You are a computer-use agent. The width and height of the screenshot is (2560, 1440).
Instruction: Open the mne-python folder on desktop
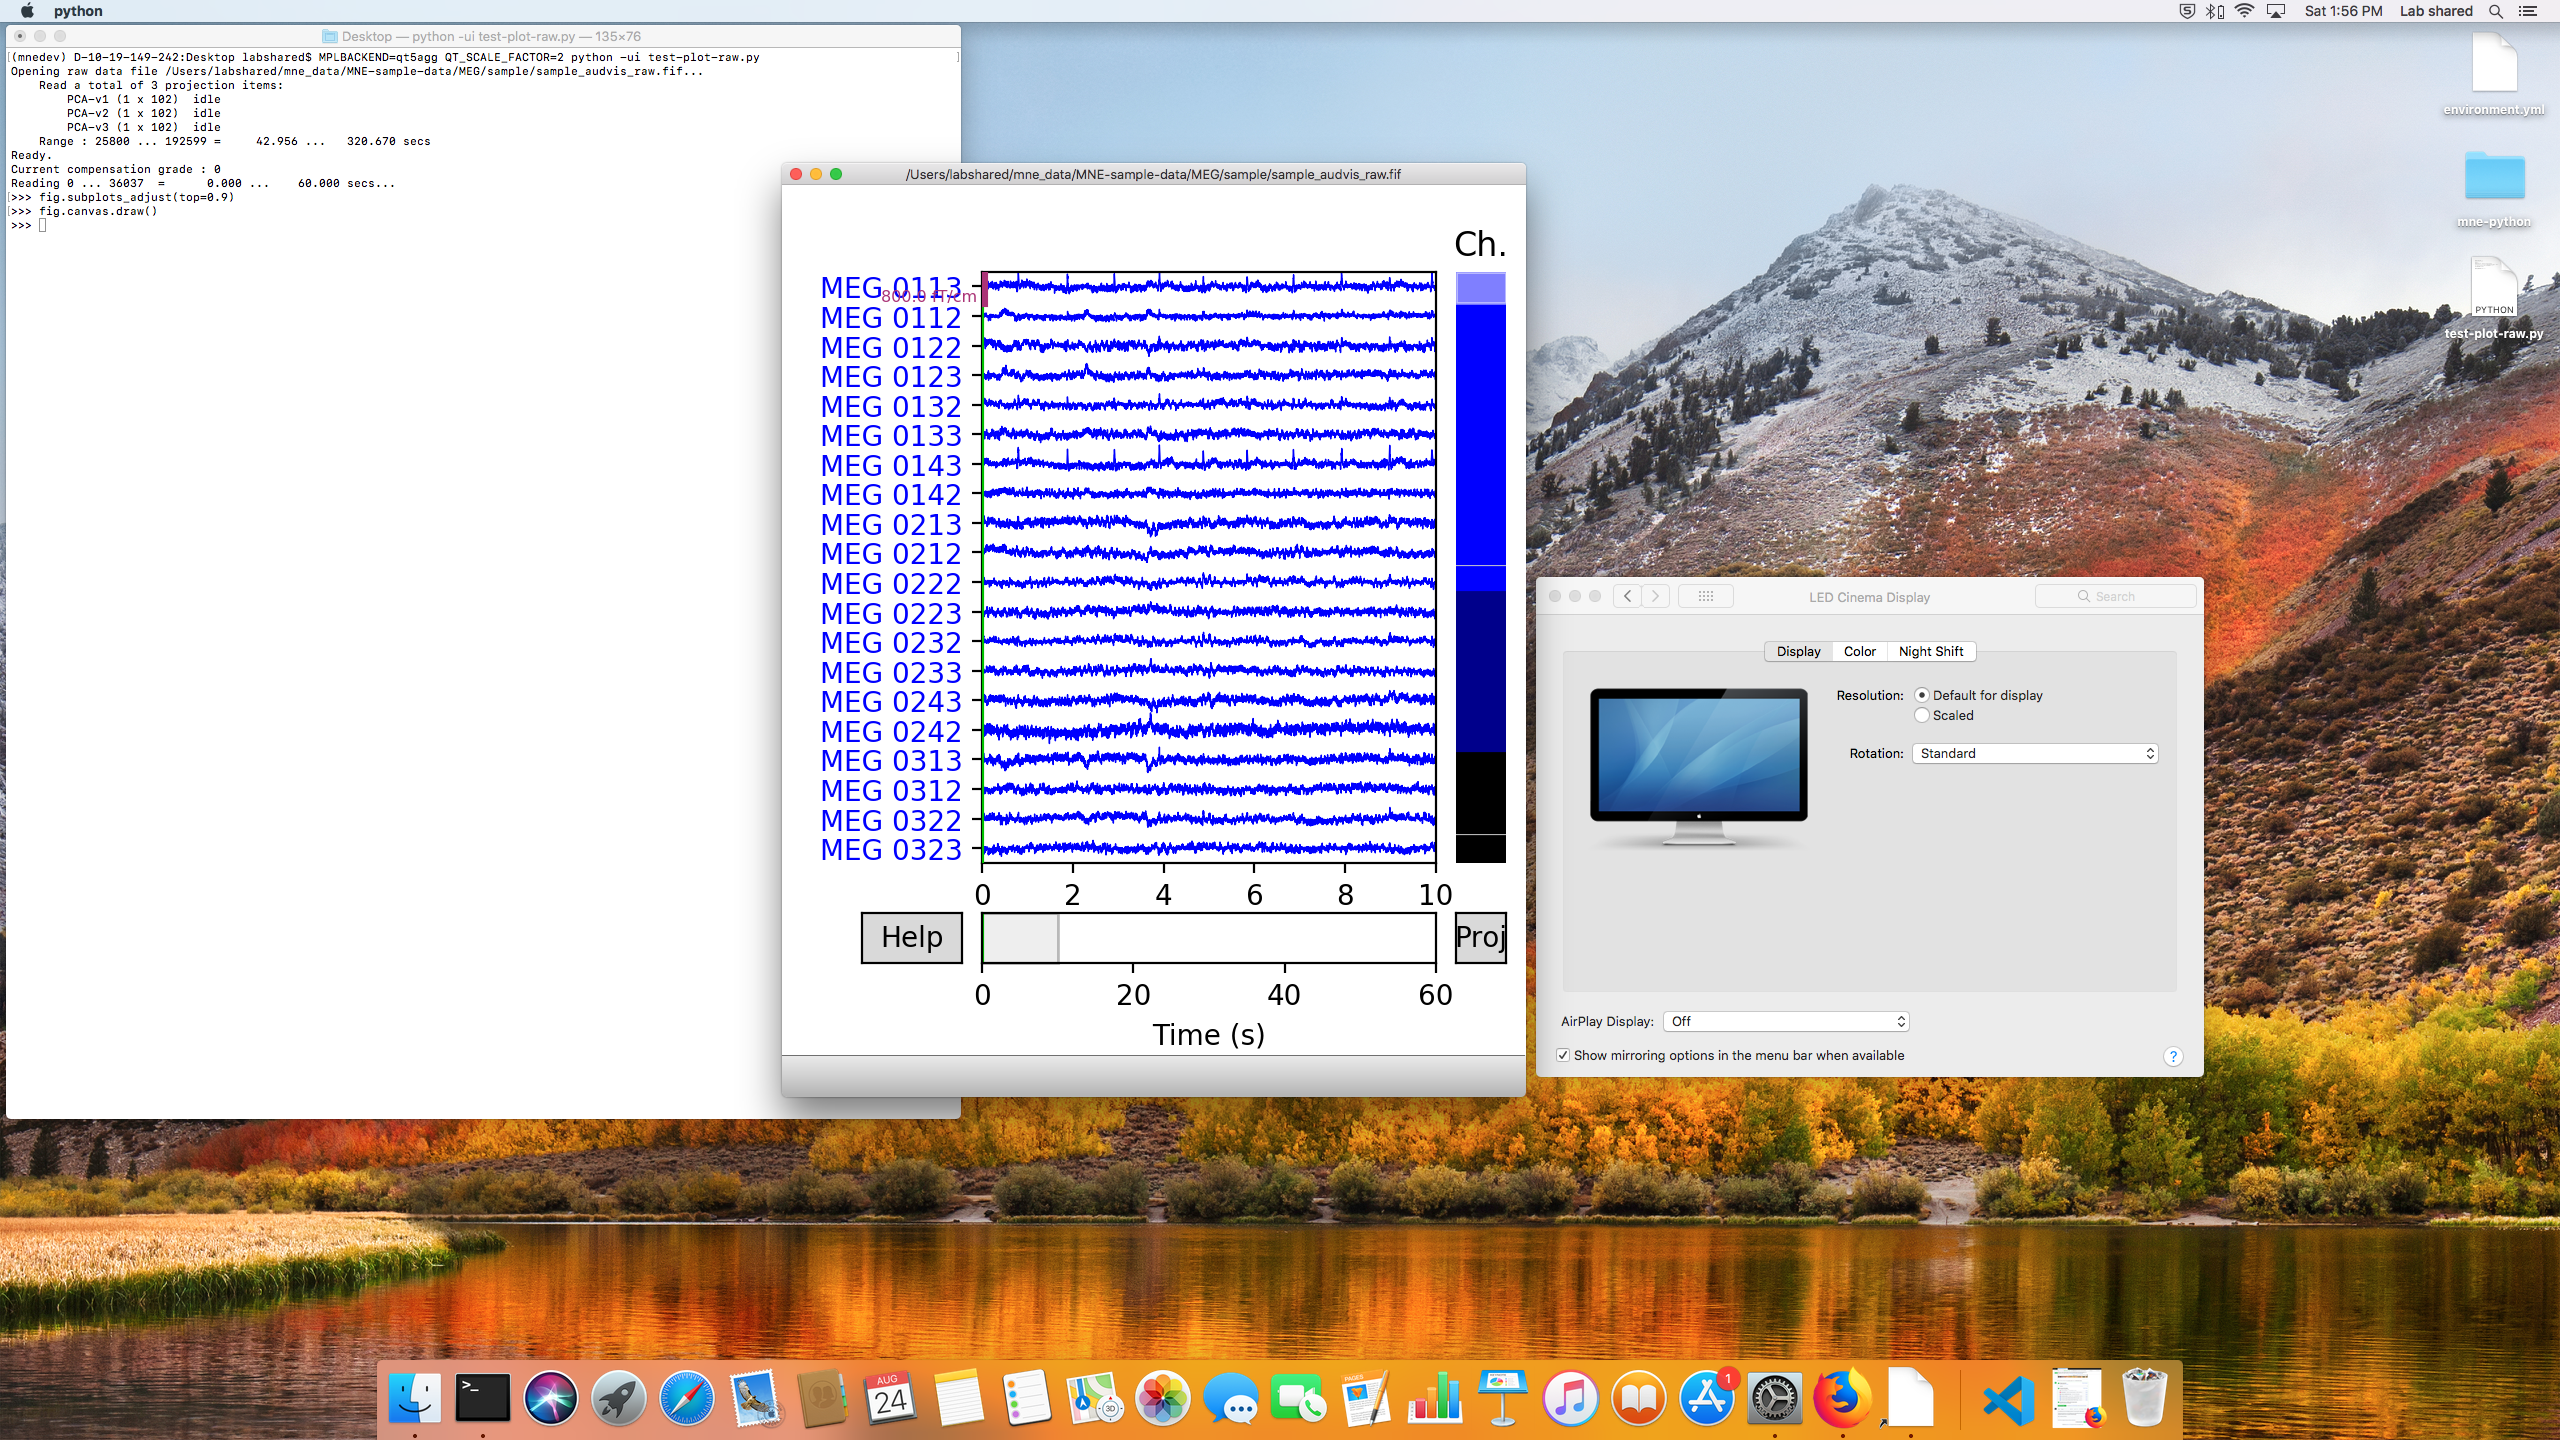coord(2493,178)
